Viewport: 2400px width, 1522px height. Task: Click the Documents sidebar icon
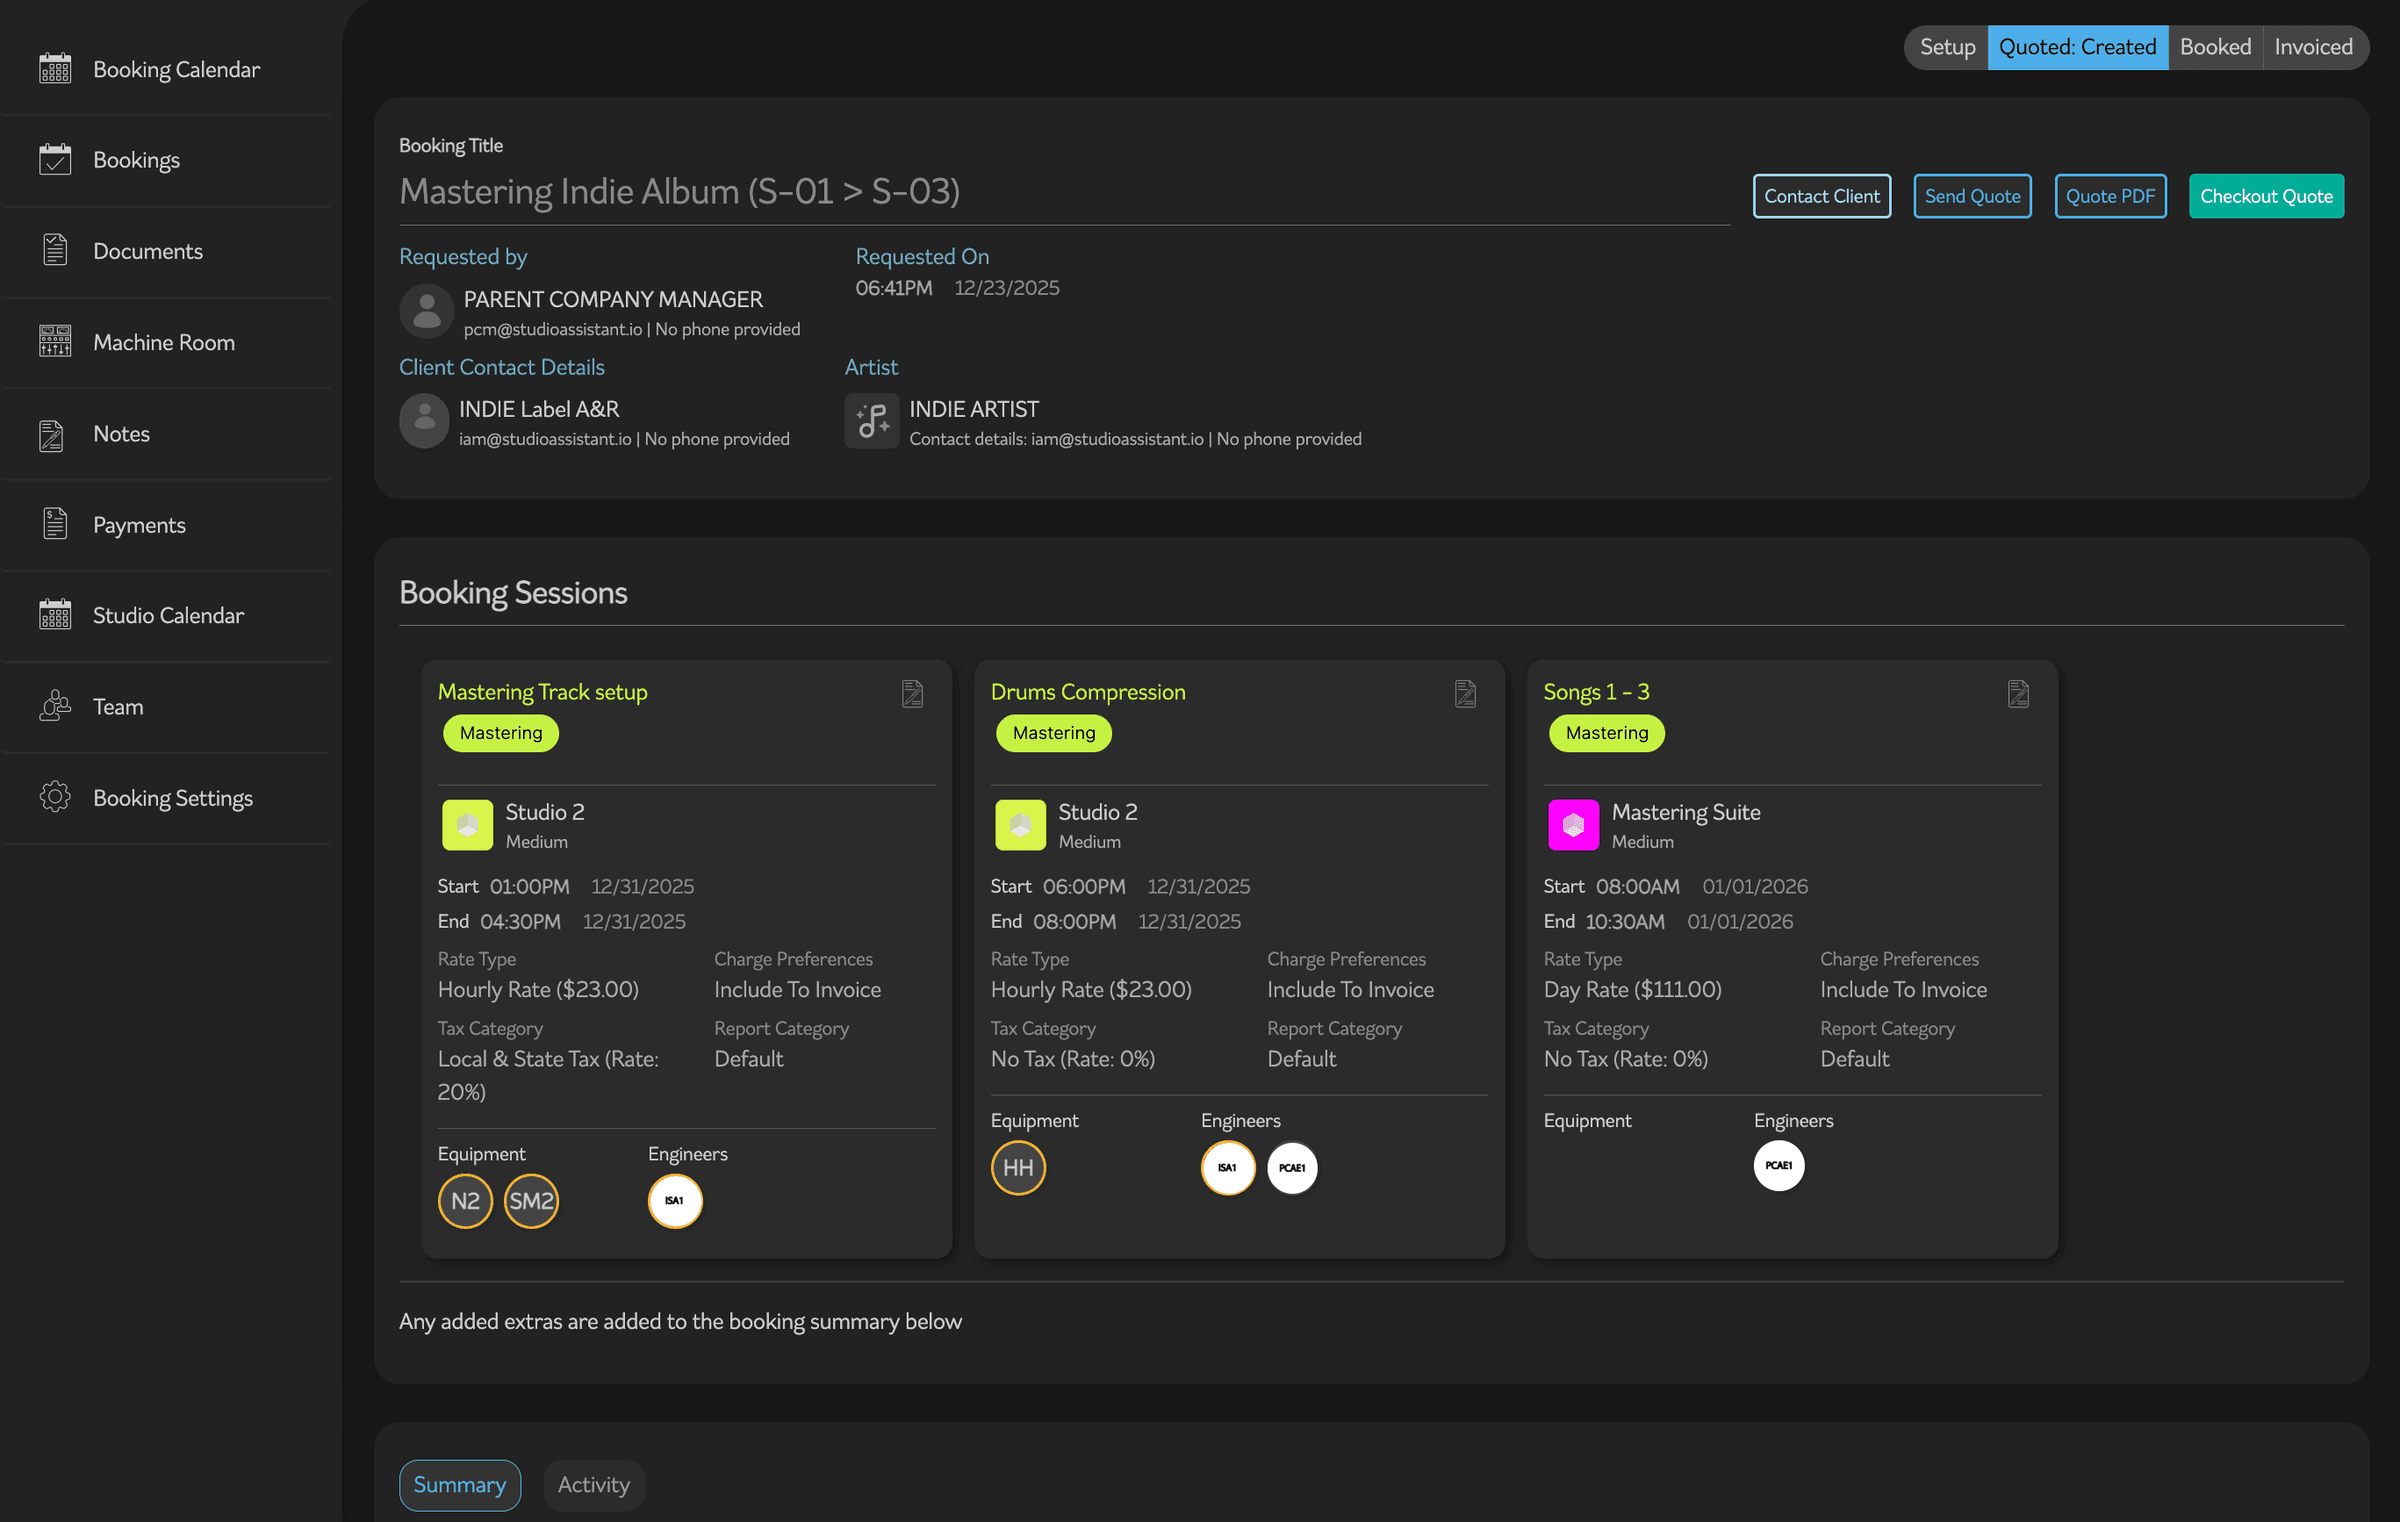pyautogui.click(x=55, y=251)
